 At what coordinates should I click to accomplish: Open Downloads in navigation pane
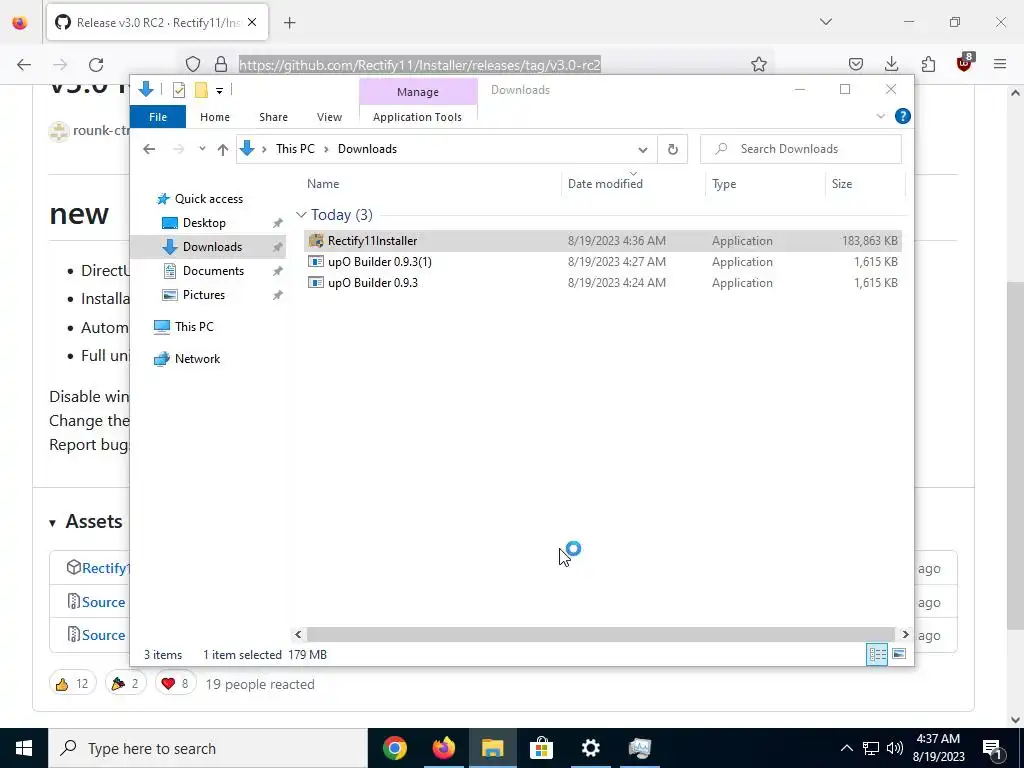click(202, 247)
